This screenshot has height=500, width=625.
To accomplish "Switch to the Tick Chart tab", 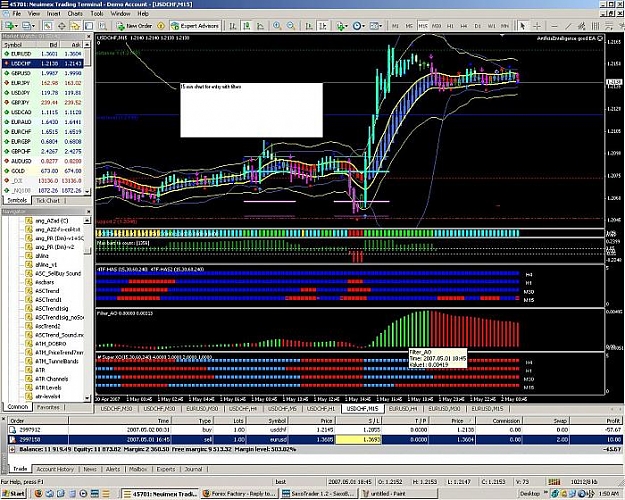I will tap(48, 201).
